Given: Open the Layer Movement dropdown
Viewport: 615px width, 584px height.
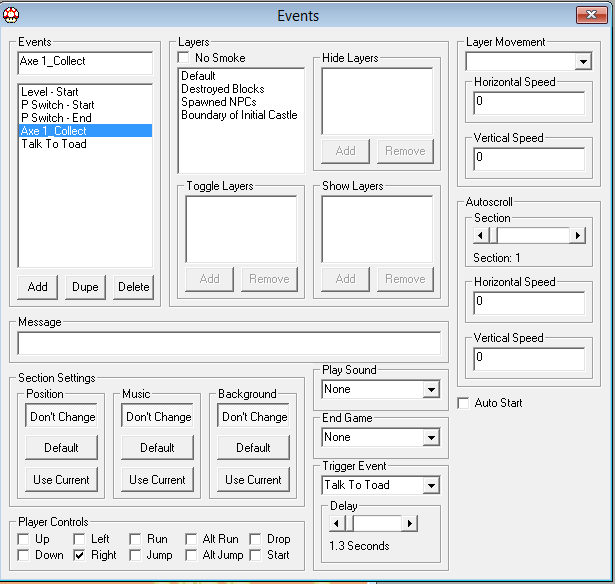Looking at the screenshot, I should [x=583, y=62].
